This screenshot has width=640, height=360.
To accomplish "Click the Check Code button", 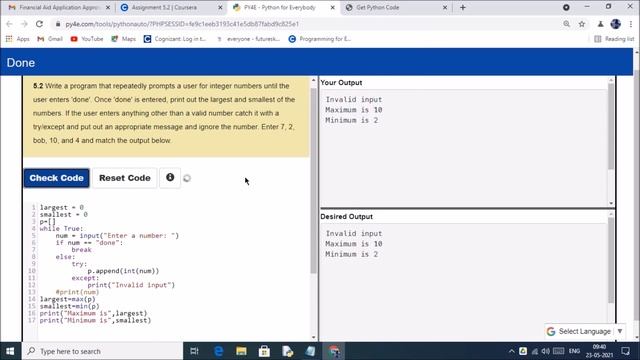I will click(x=56, y=178).
